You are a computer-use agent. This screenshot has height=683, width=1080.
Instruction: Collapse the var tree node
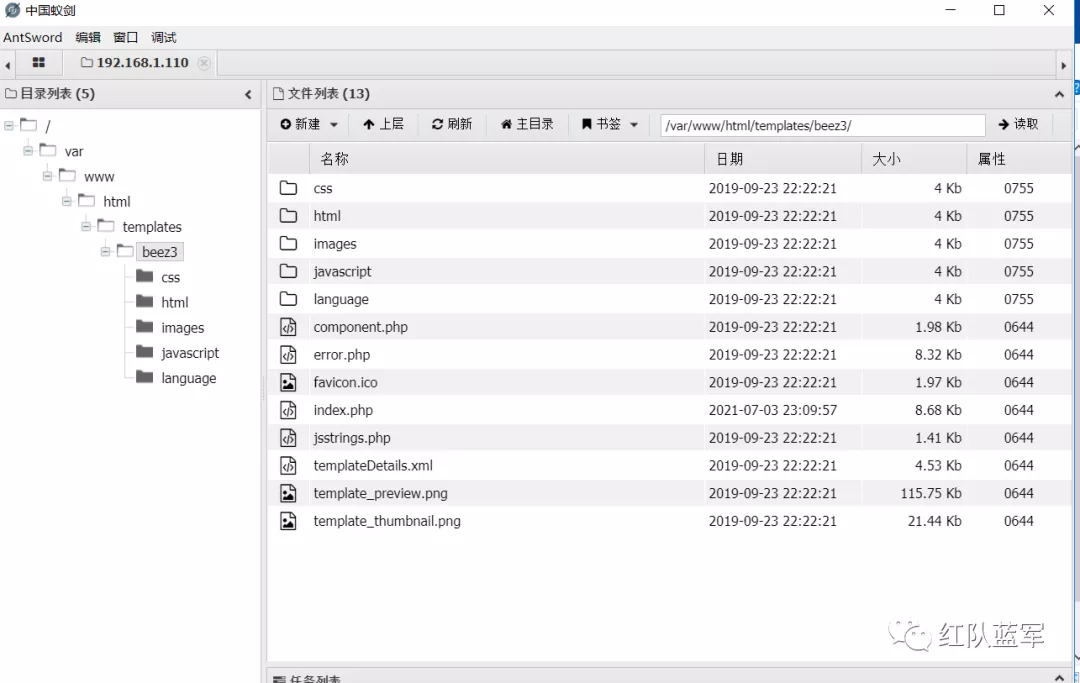28,151
